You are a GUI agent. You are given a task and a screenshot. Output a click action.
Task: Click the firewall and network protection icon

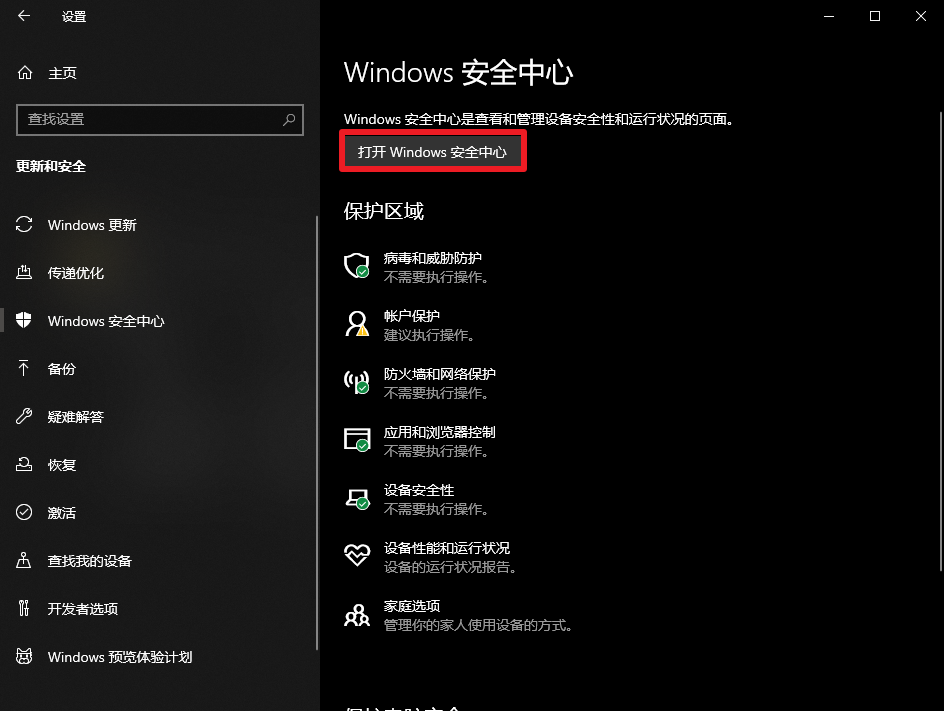tap(357, 381)
